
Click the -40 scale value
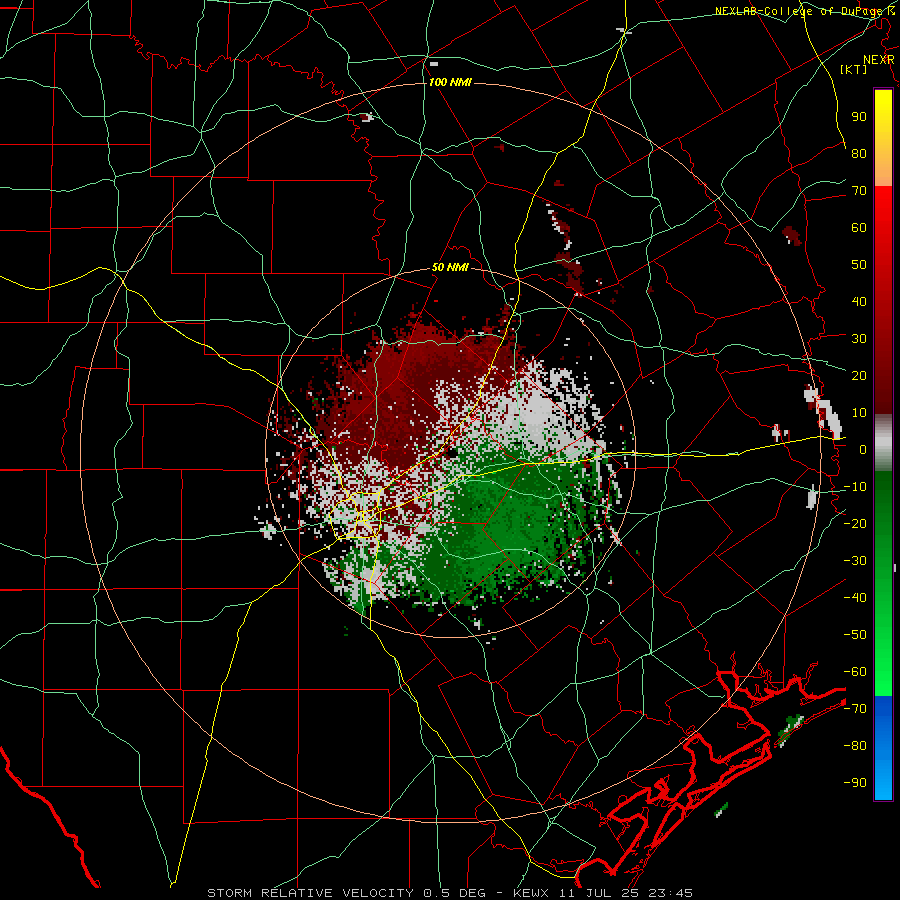point(855,598)
